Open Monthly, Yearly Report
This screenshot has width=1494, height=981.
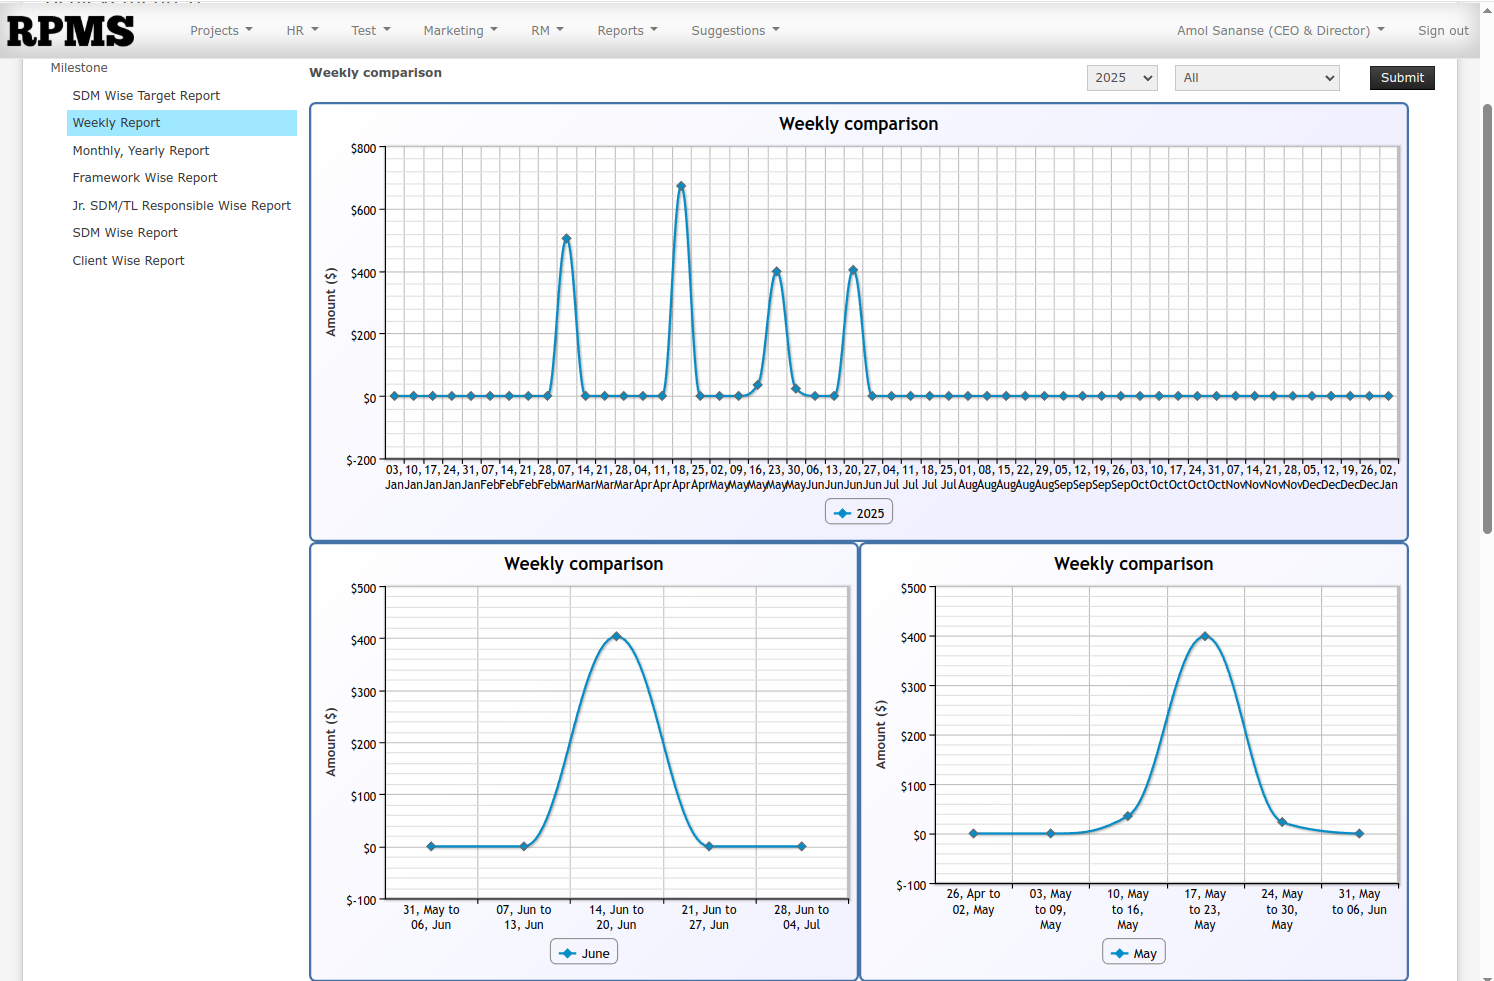point(141,151)
